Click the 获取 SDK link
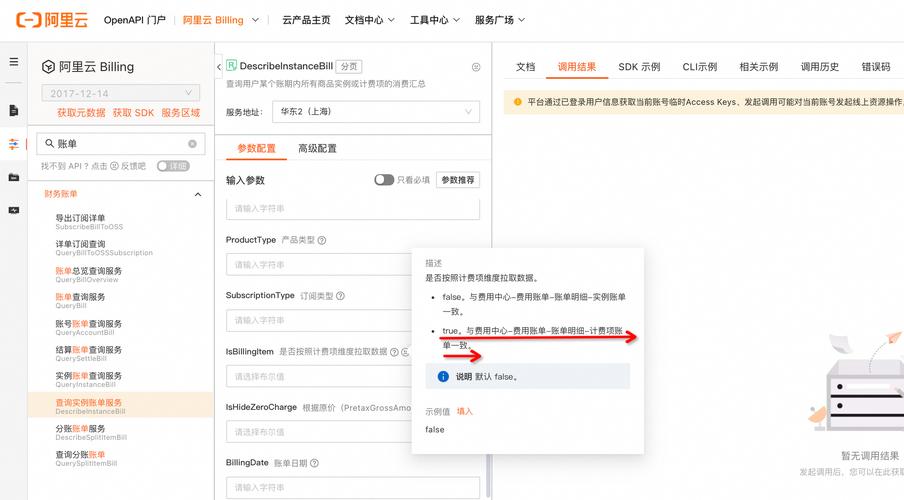Screen dimensions: 904x500 (133, 113)
